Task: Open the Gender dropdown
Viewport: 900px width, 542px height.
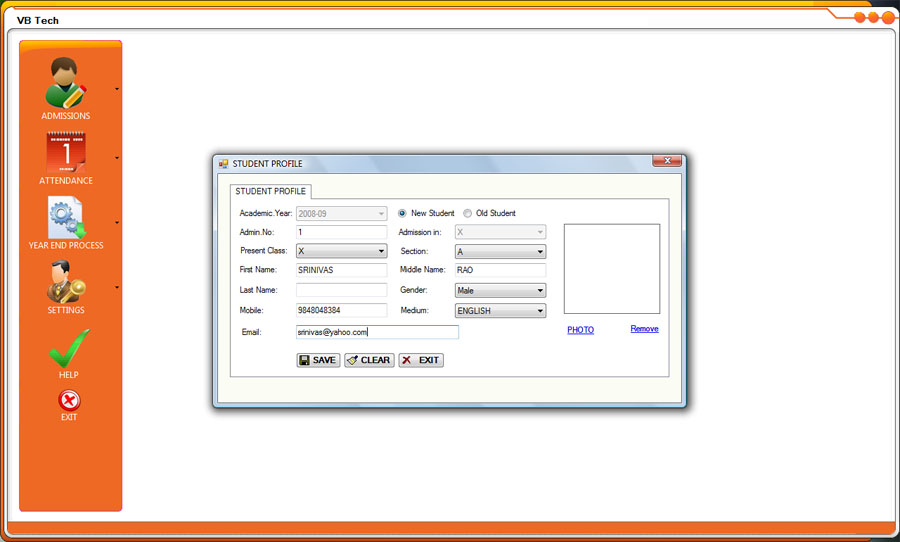Action: pyautogui.click(x=500, y=291)
